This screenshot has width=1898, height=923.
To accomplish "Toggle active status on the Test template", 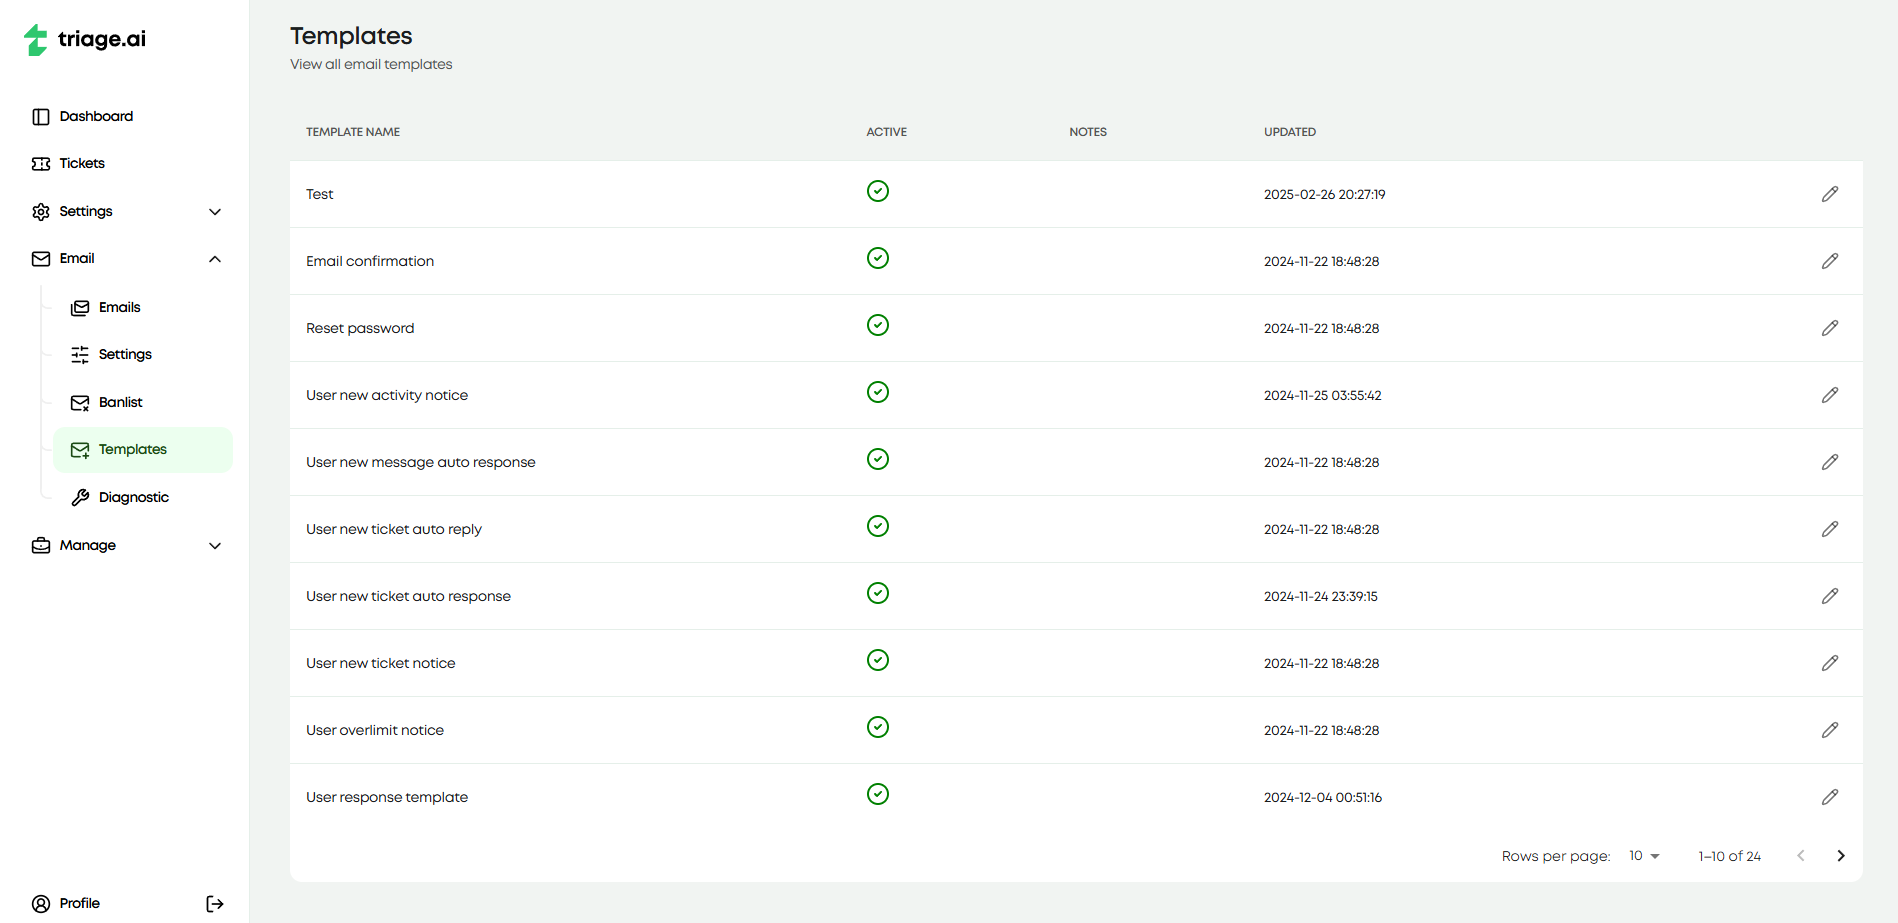I will click(877, 190).
